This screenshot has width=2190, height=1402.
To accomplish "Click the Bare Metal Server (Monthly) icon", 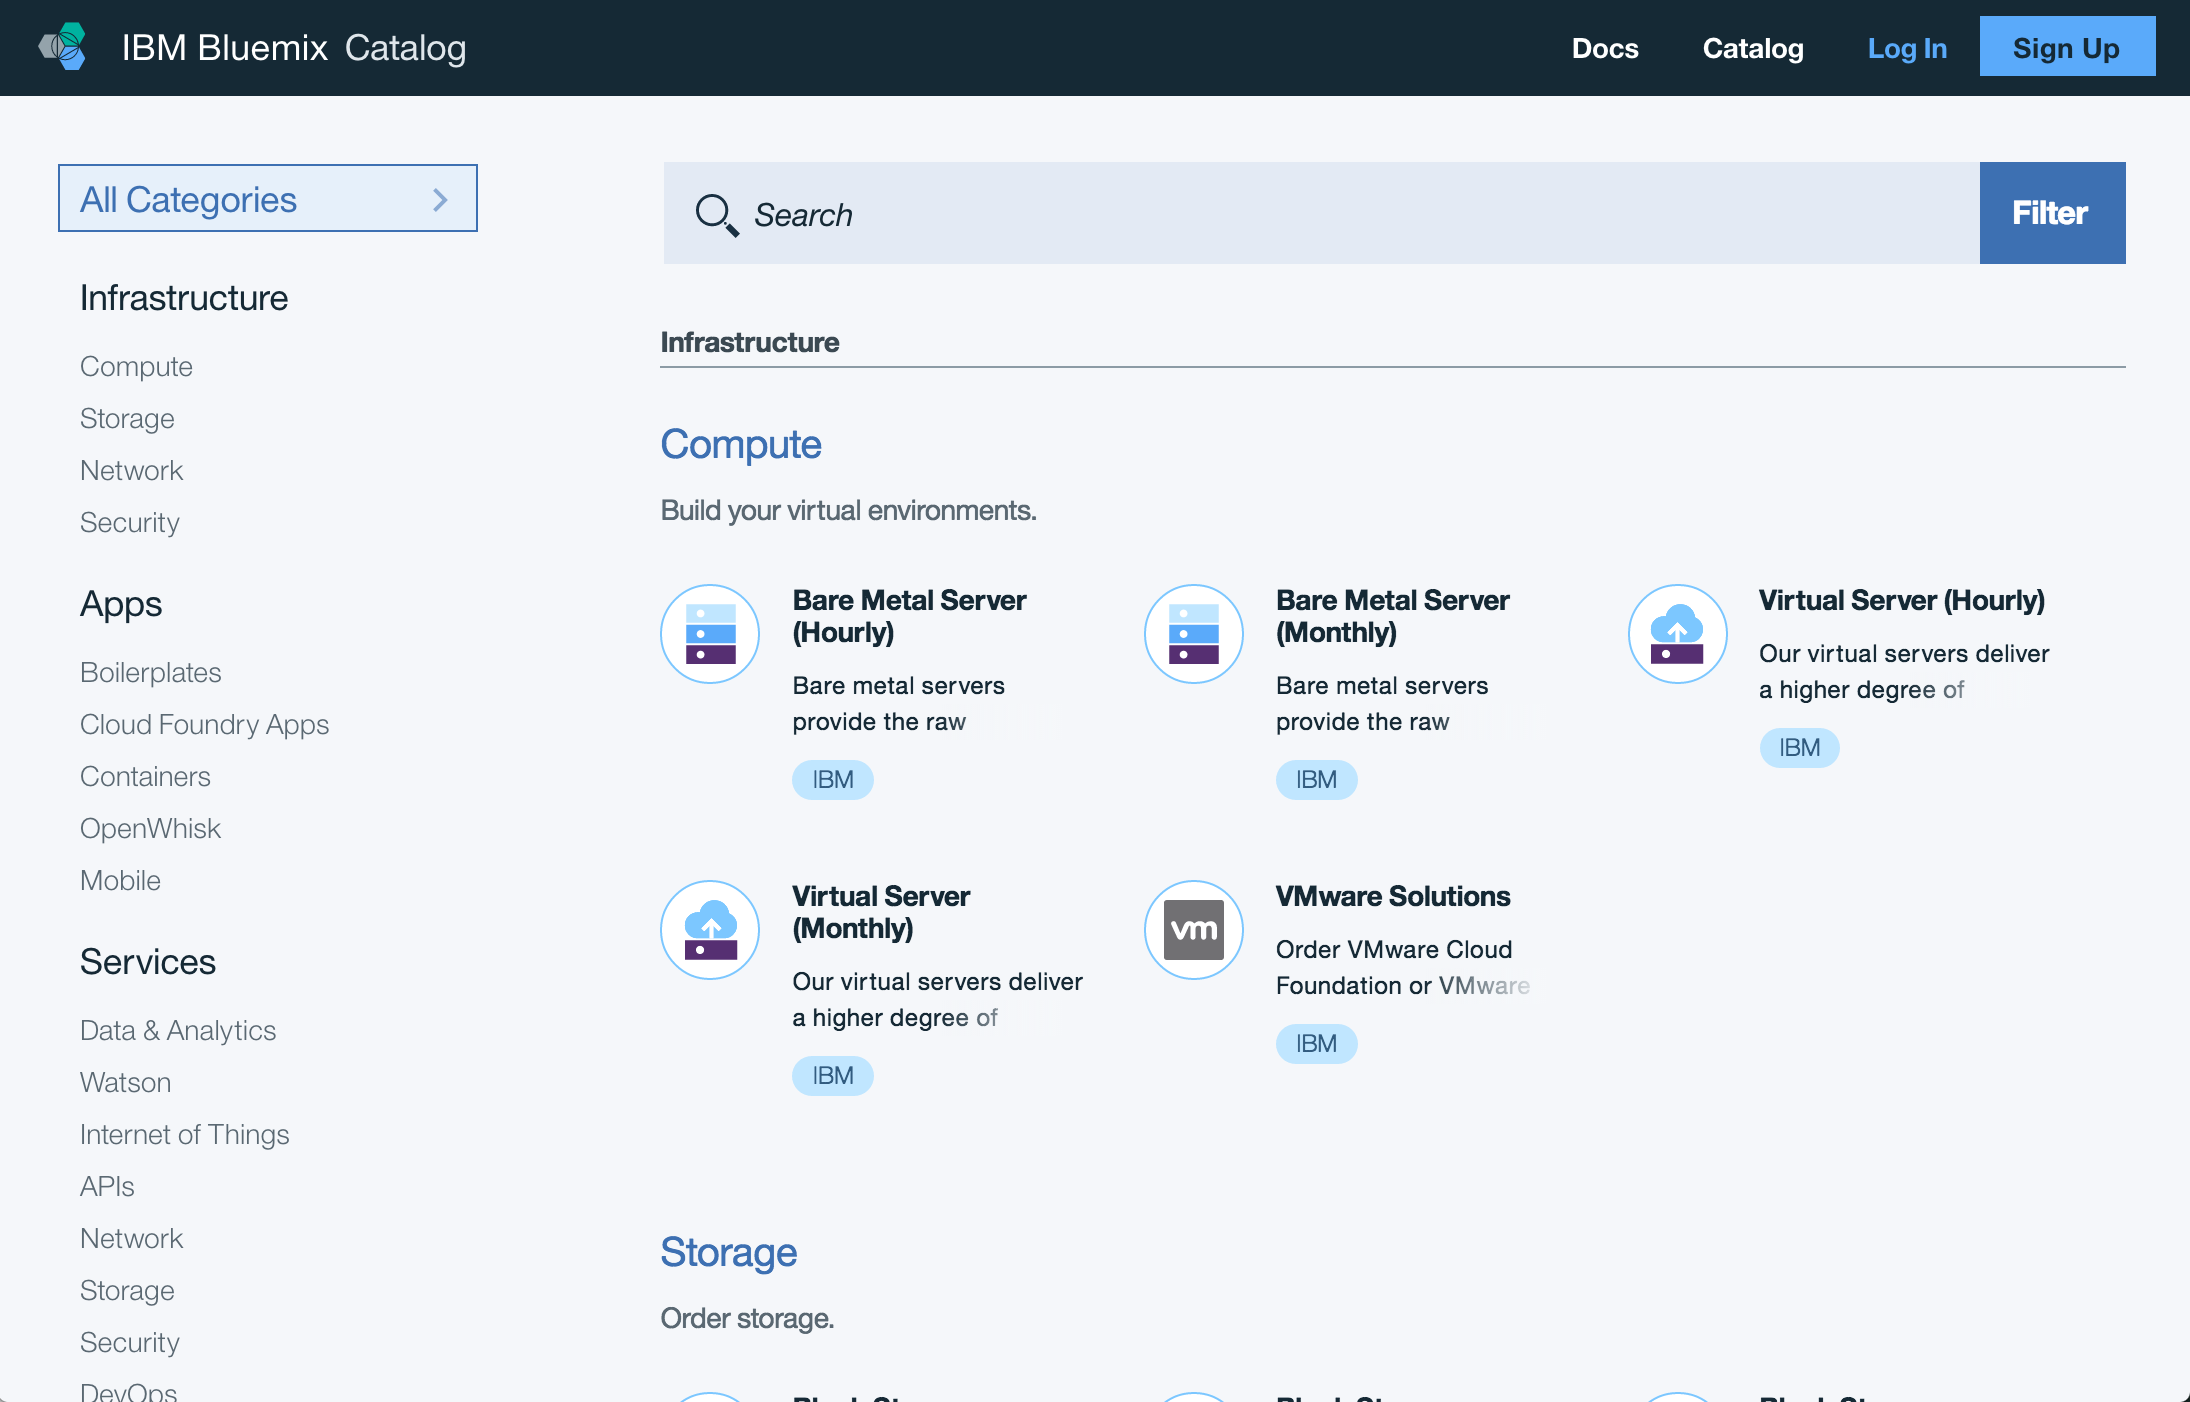I will (1194, 634).
